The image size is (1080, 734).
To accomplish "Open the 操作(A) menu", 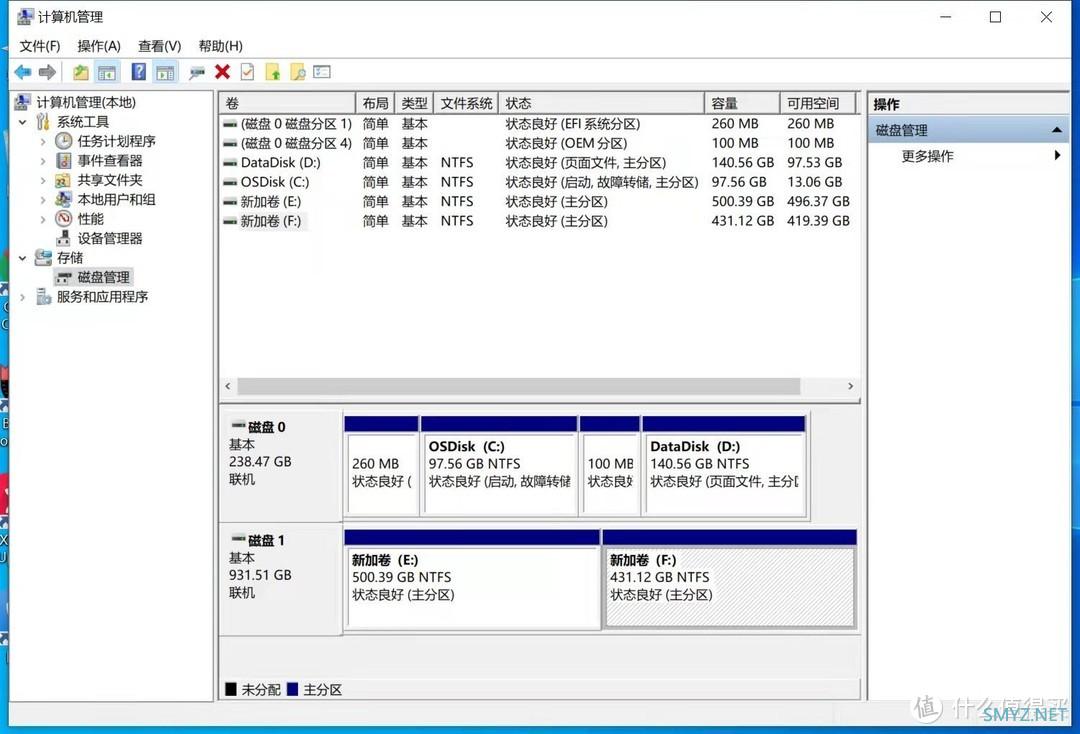I will 98,46.
